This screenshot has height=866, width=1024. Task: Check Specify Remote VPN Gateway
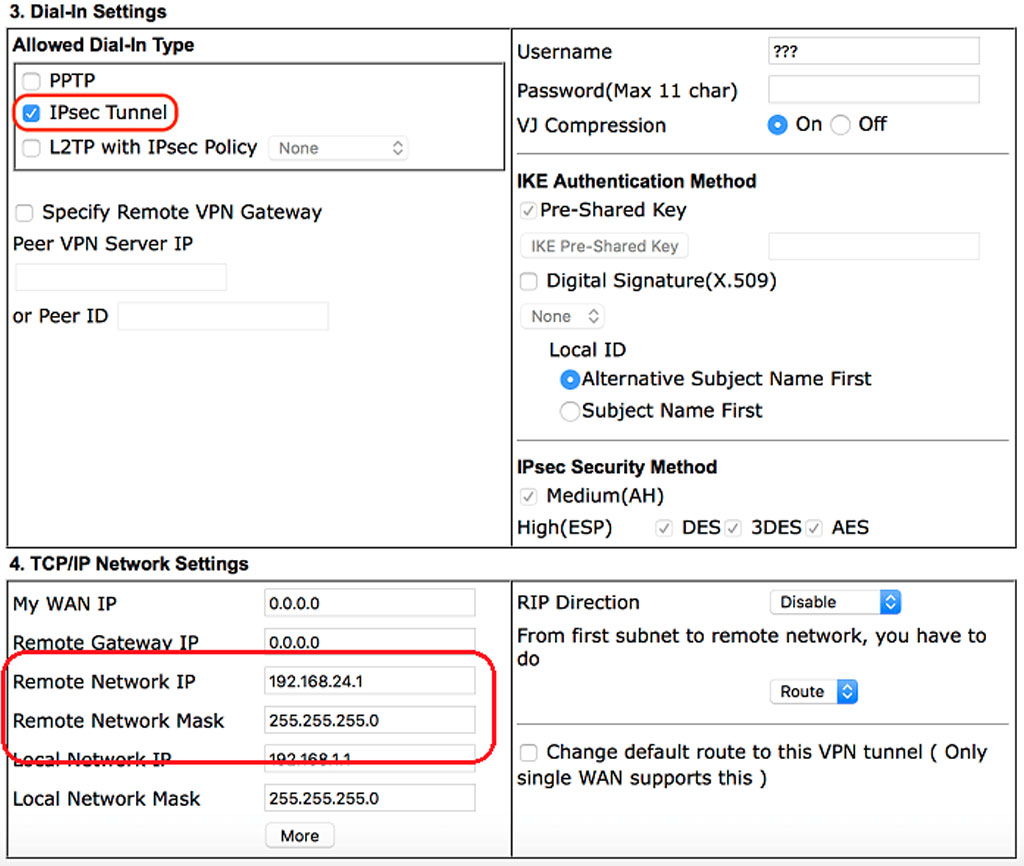[x=25, y=213]
